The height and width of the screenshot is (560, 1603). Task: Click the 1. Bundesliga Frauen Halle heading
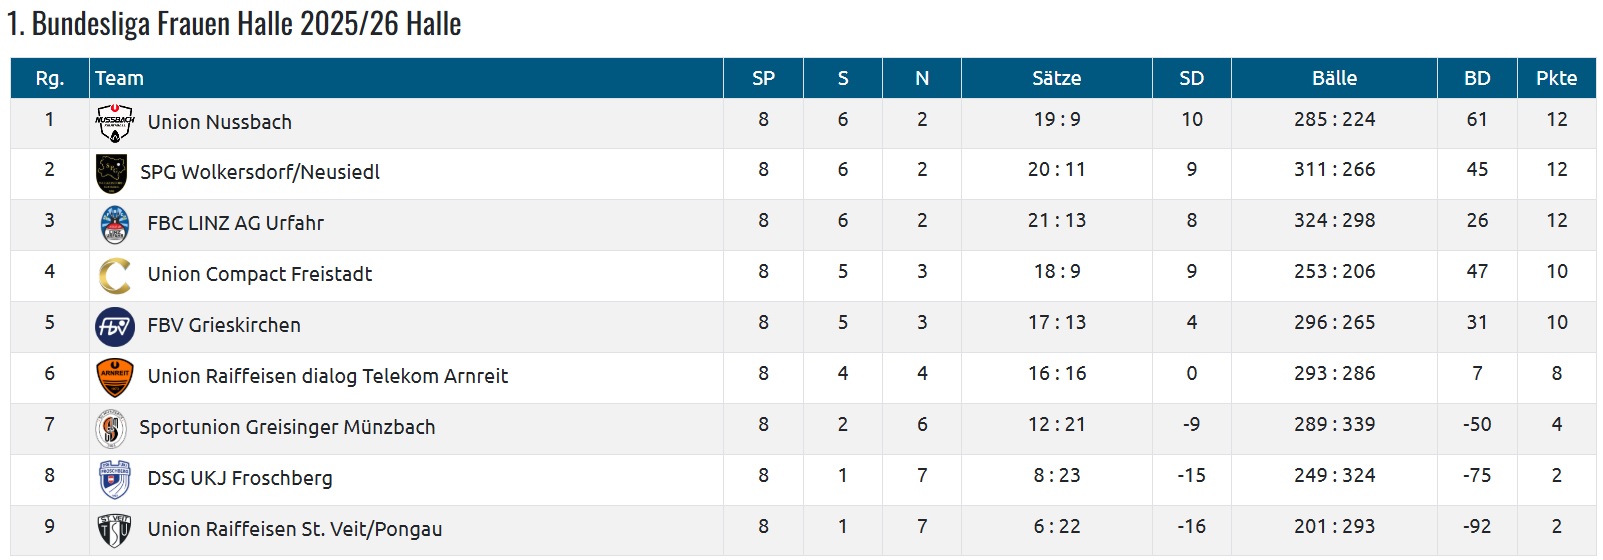[234, 24]
